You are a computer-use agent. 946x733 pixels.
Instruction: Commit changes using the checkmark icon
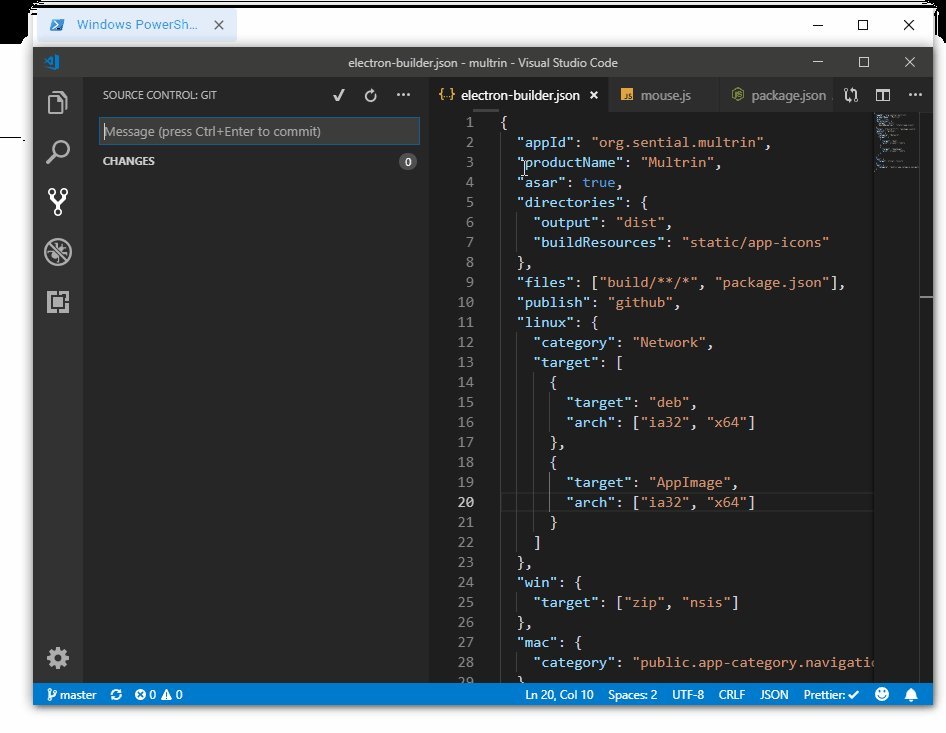click(339, 95)
